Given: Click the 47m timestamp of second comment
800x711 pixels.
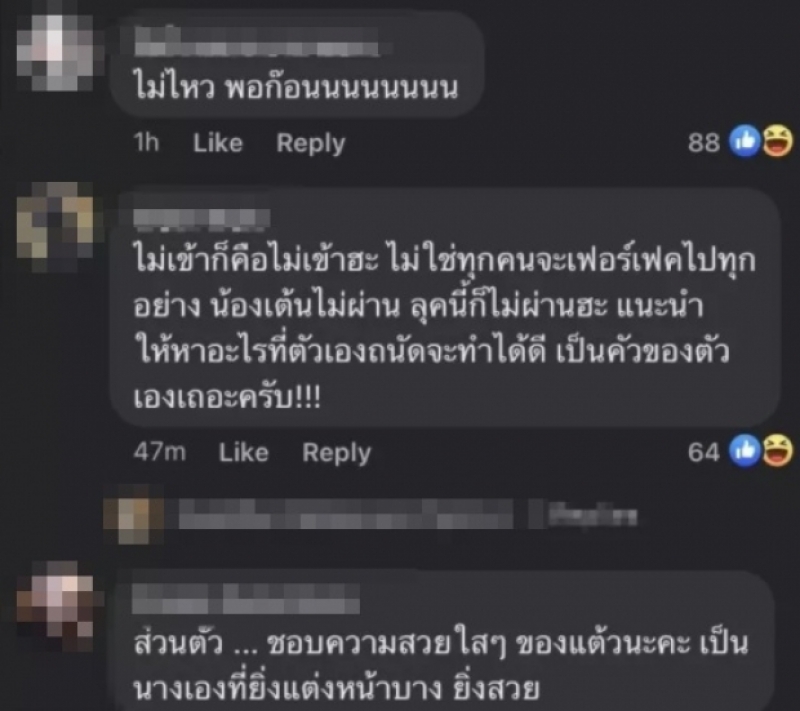Looking at the screenshot, I should (160, 452).
